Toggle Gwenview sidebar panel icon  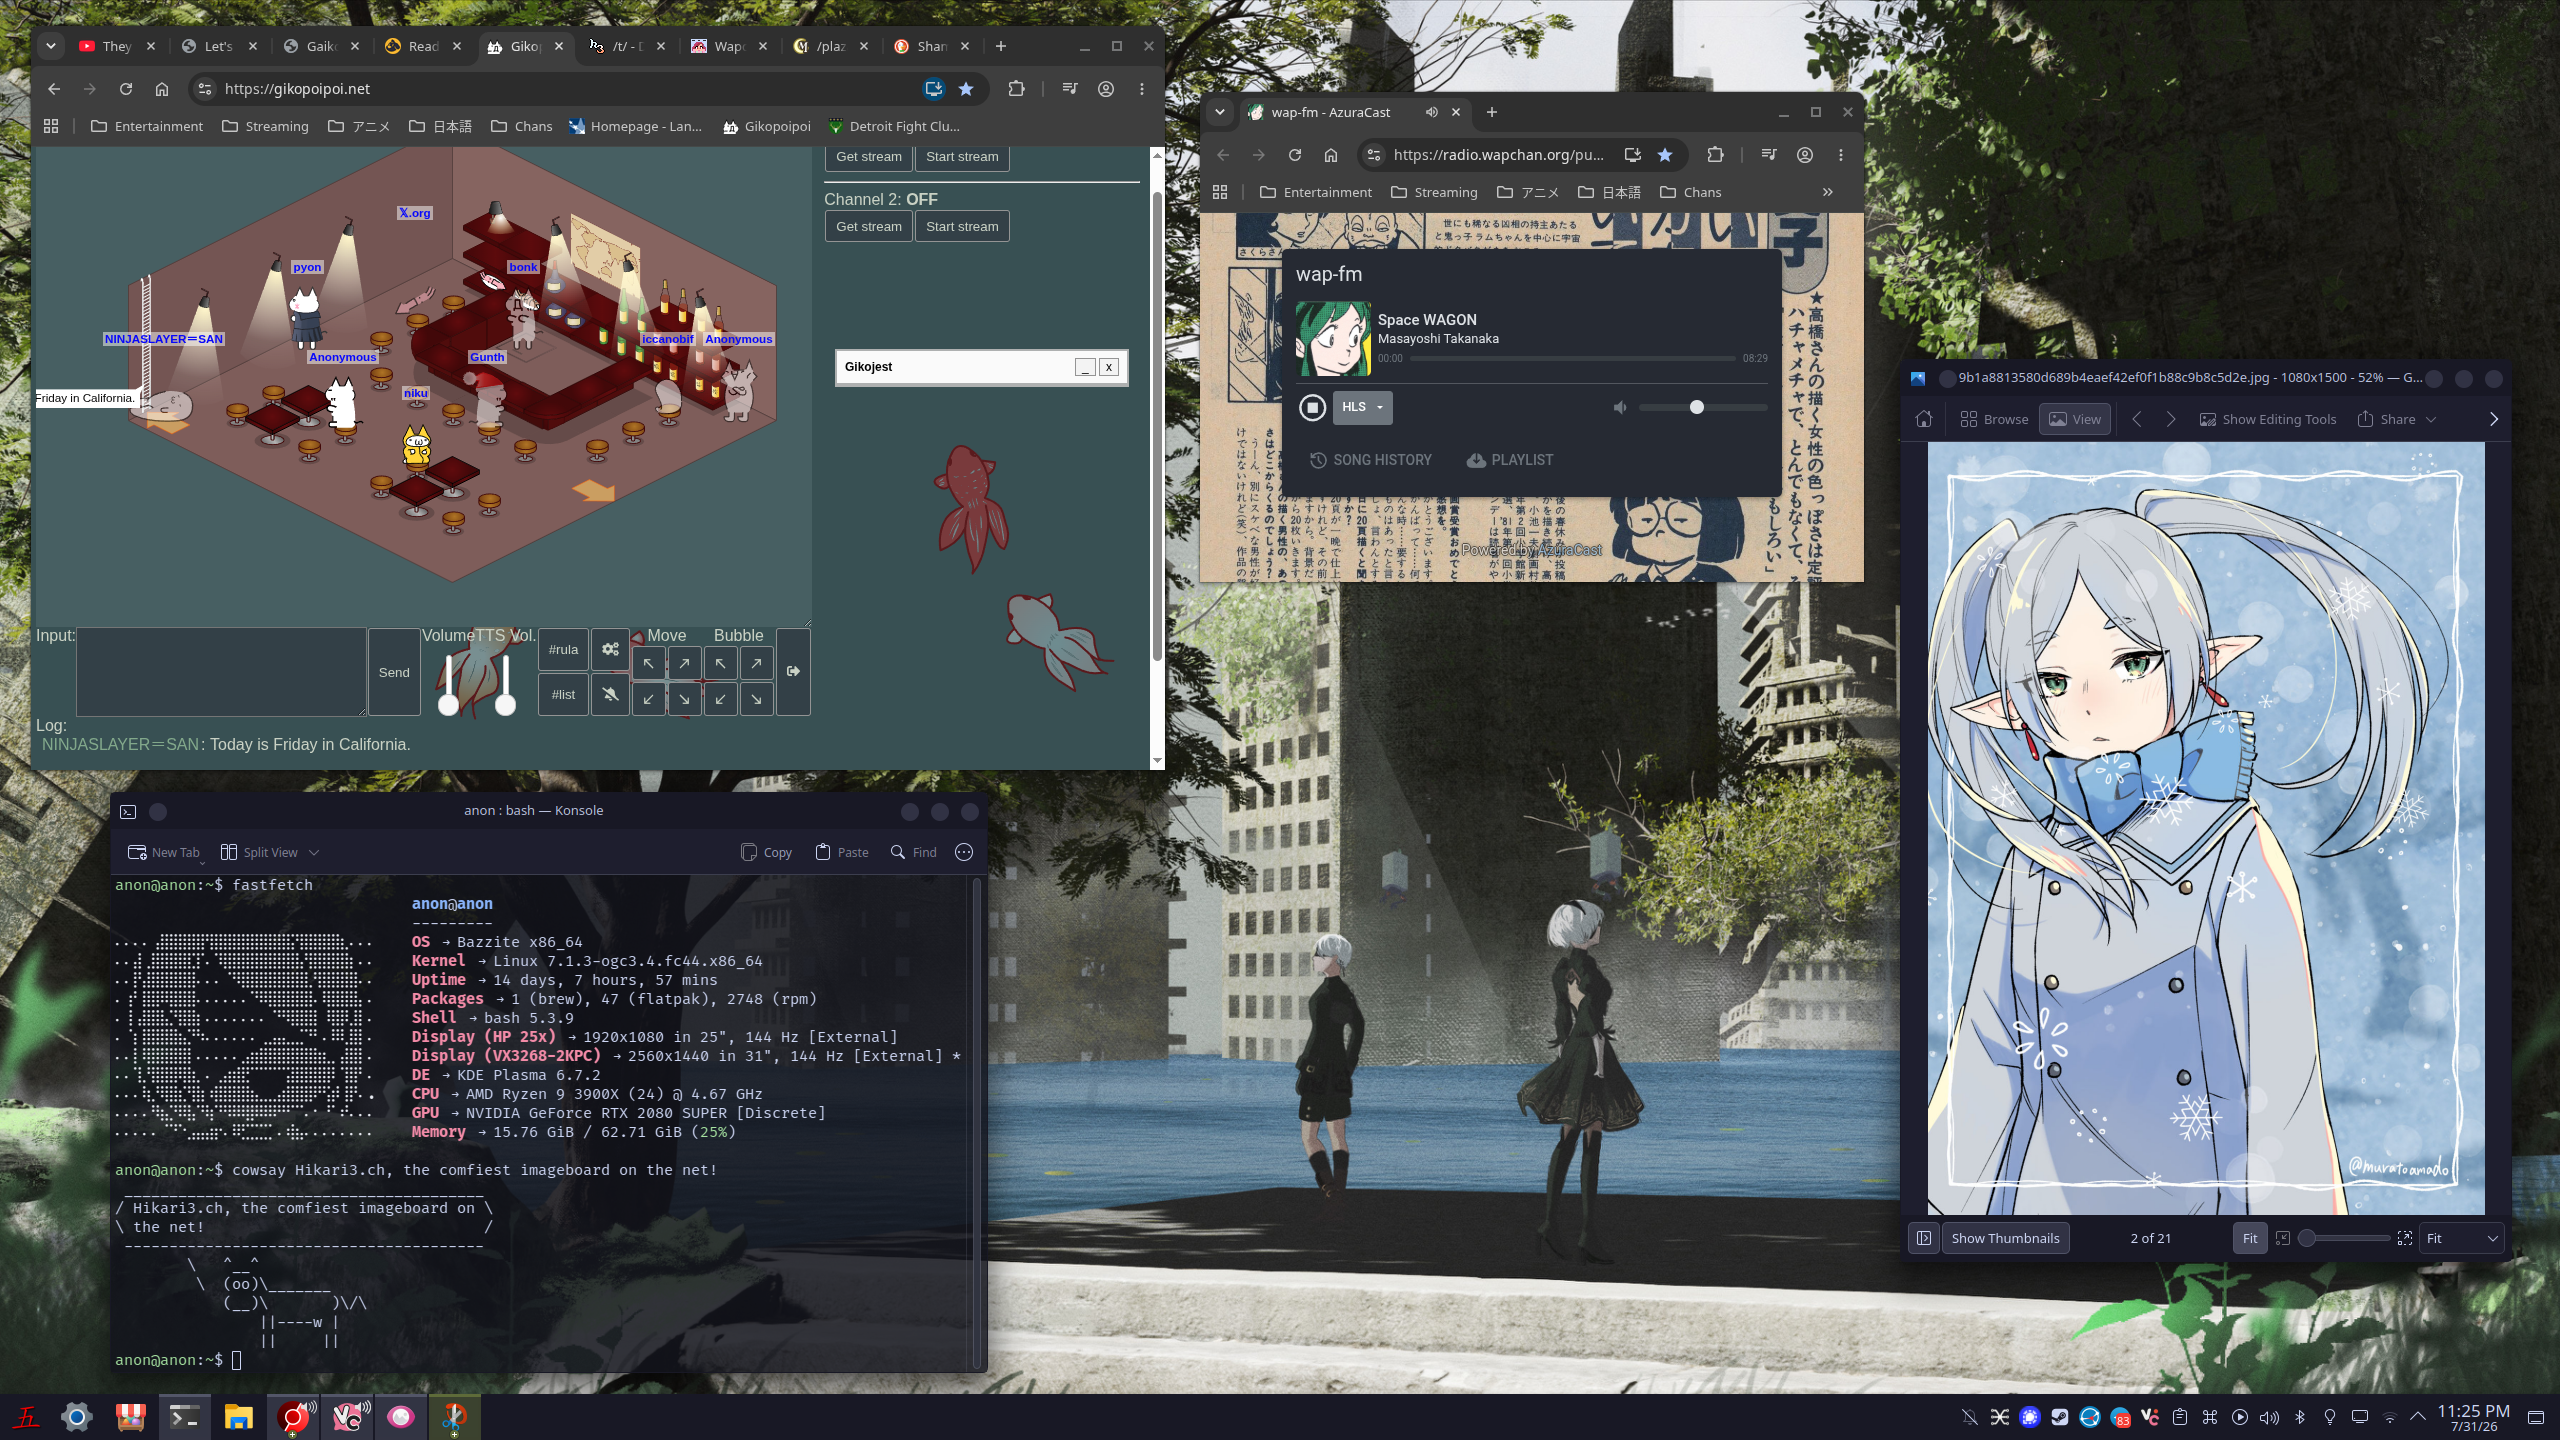1924,1238
